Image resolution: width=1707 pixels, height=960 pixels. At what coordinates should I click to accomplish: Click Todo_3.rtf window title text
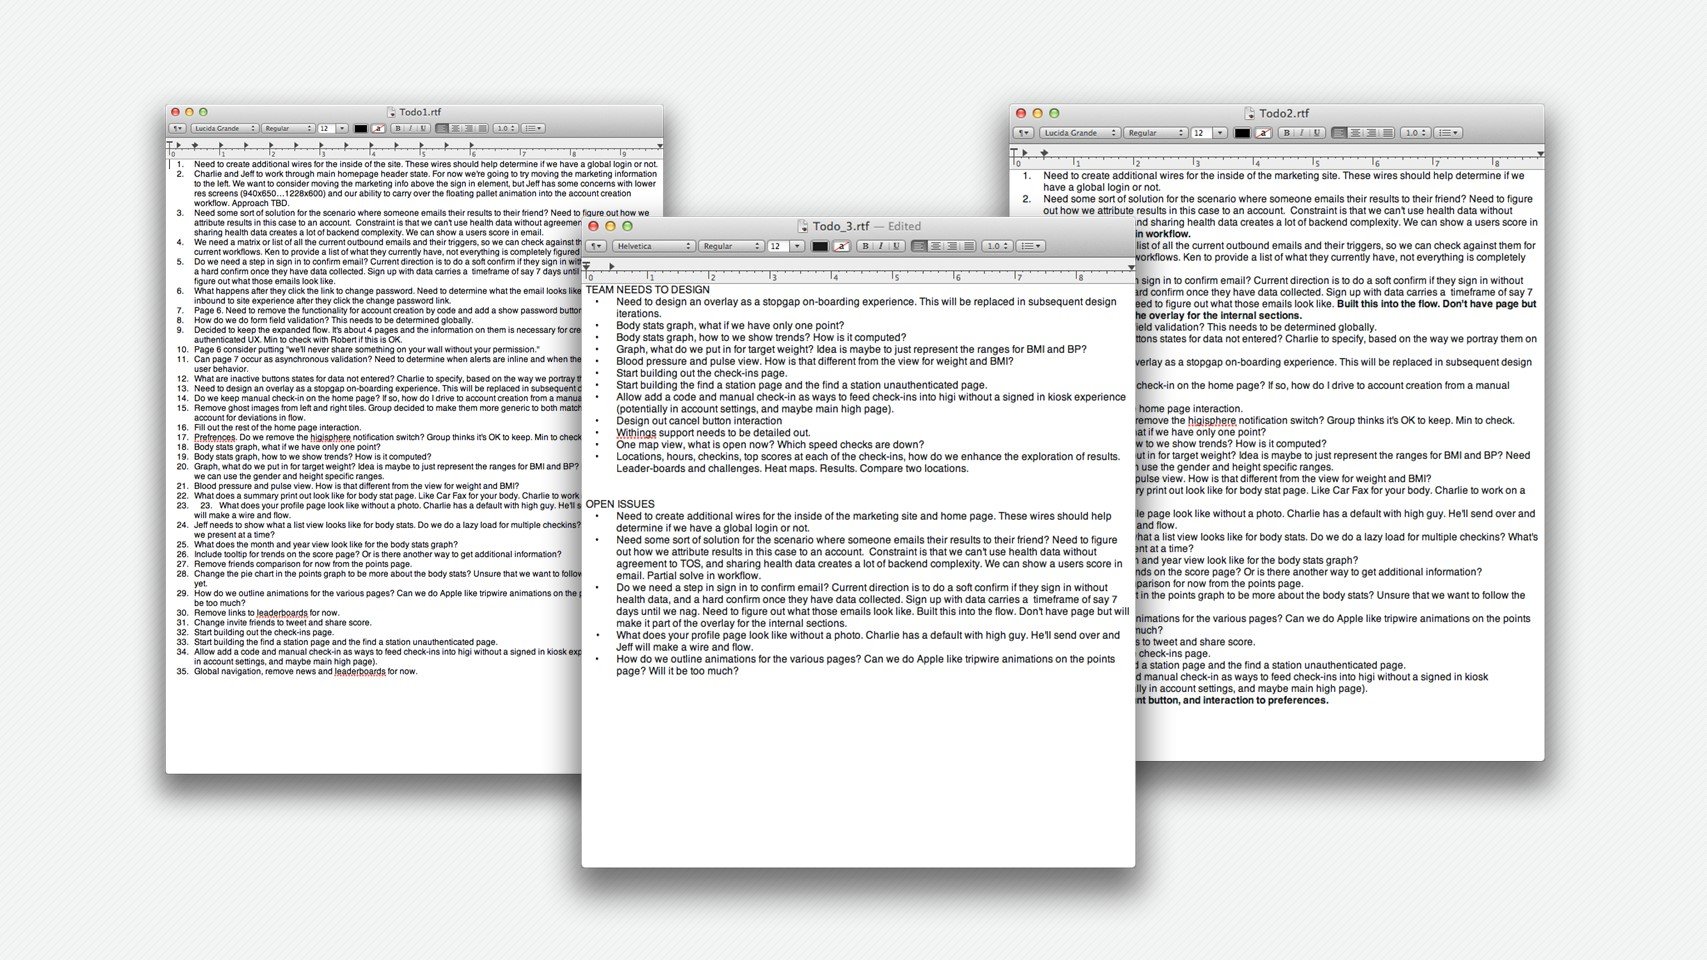point(841,227)
